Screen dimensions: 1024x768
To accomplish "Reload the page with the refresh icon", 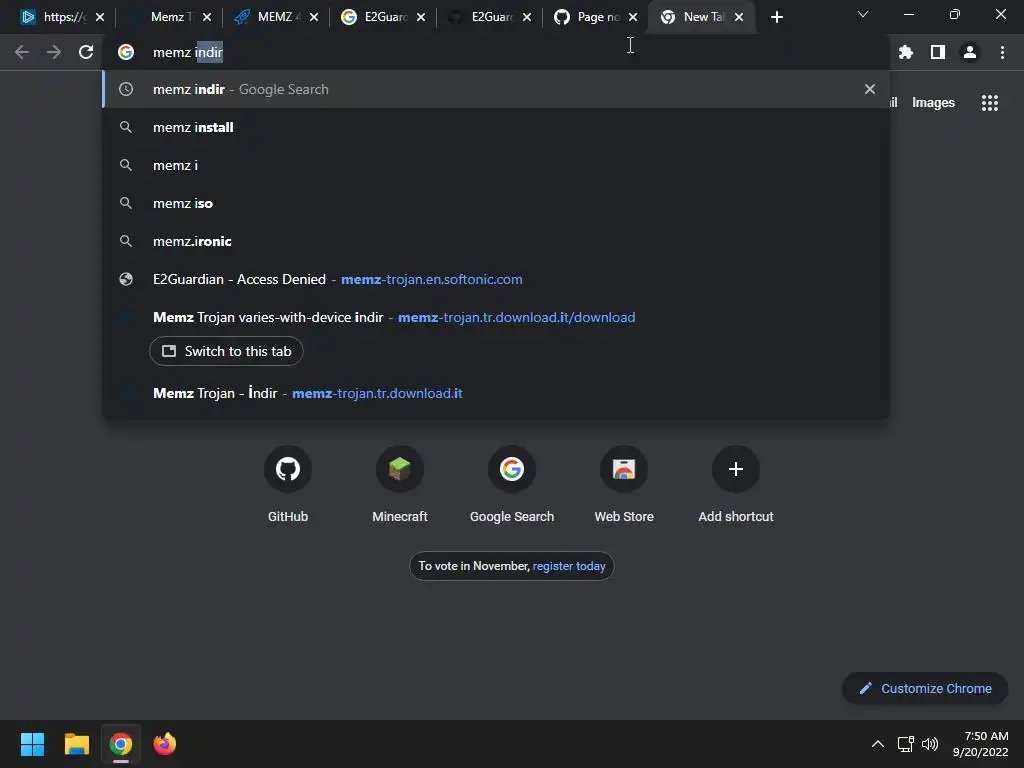I will (x=86, y=52).
